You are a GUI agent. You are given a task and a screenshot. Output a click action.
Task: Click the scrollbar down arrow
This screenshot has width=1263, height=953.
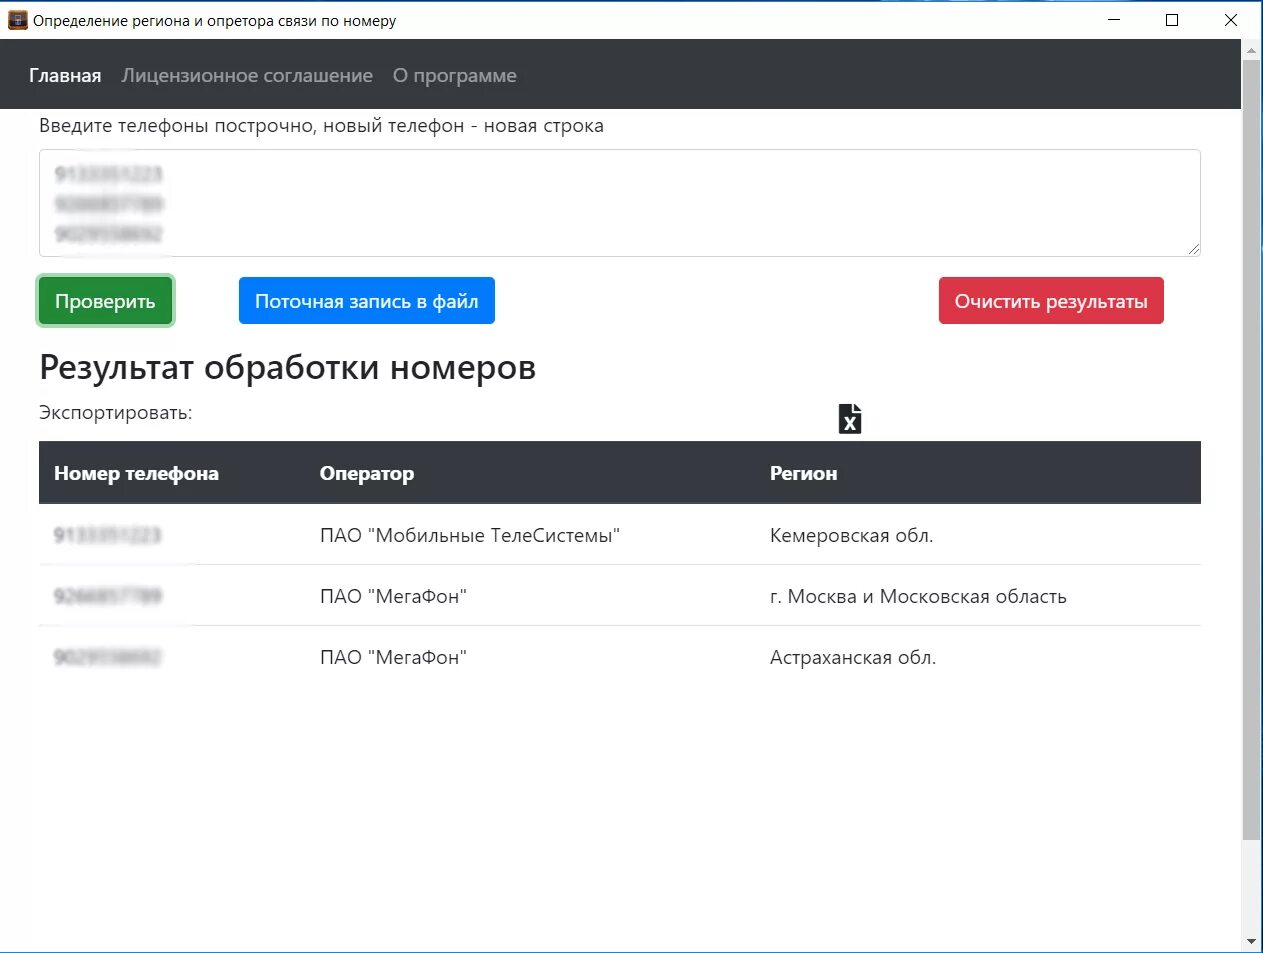pyautogui.click(x=1251, y=942)
